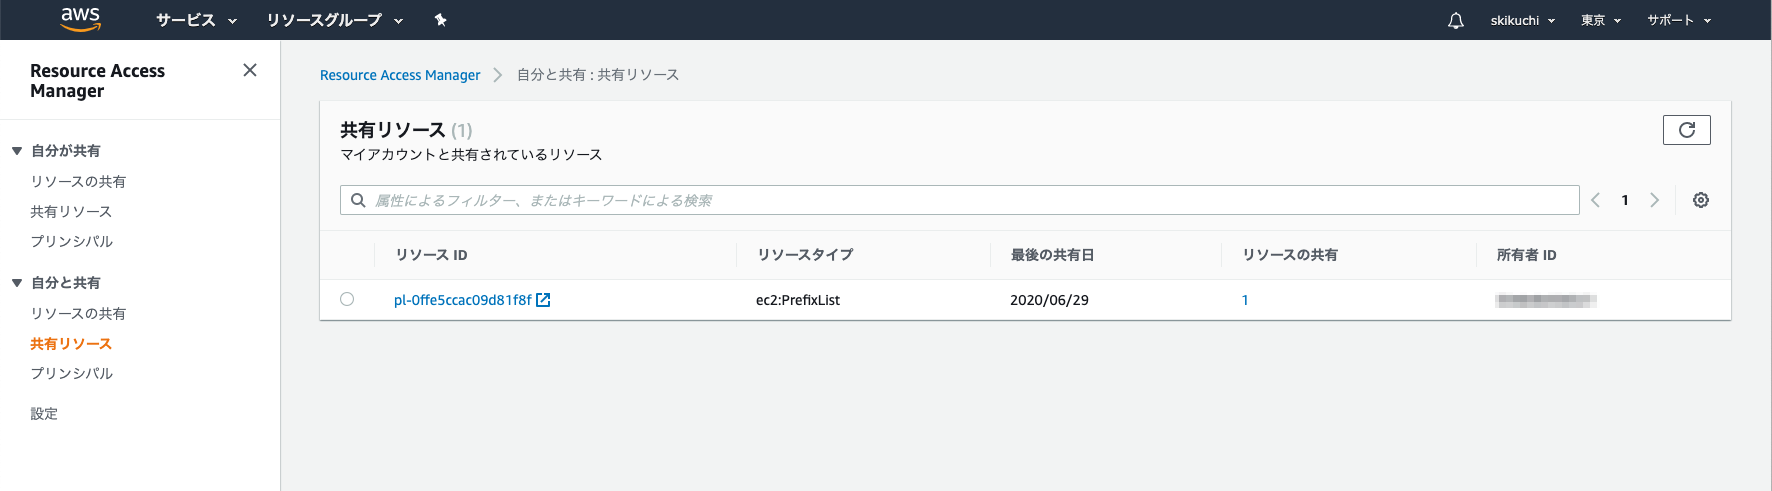Refresh the shared resources list
The height and width of the screenshot is (491, 1772).
[1686, 130]
